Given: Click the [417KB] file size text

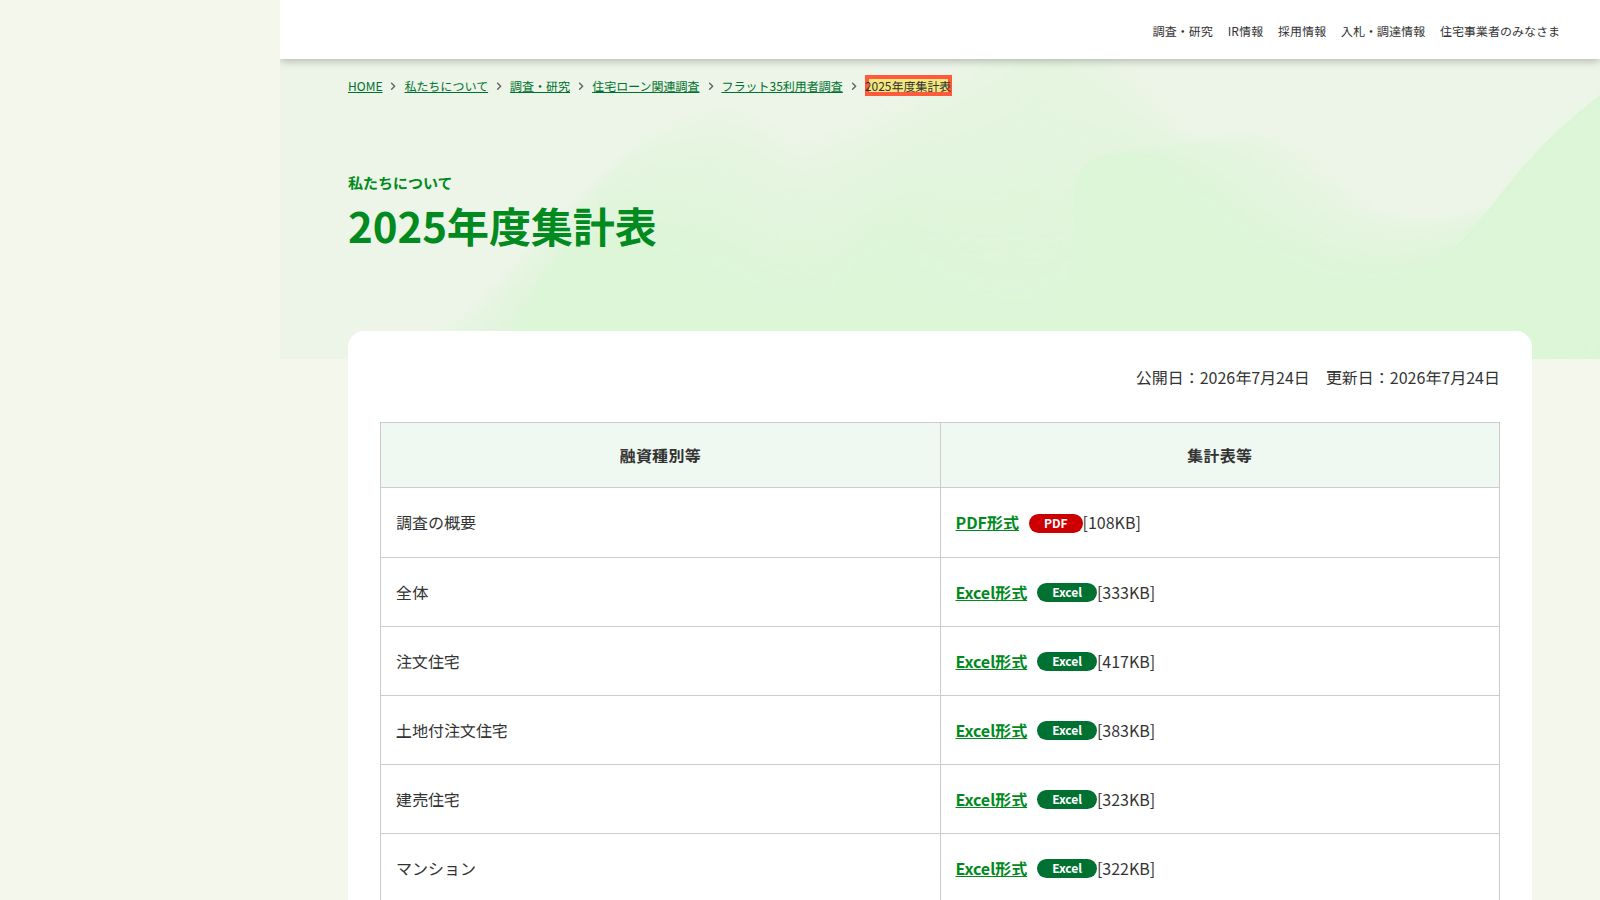Looking at the screenshot, I should pyautogui.click(x=1126, y=662).
